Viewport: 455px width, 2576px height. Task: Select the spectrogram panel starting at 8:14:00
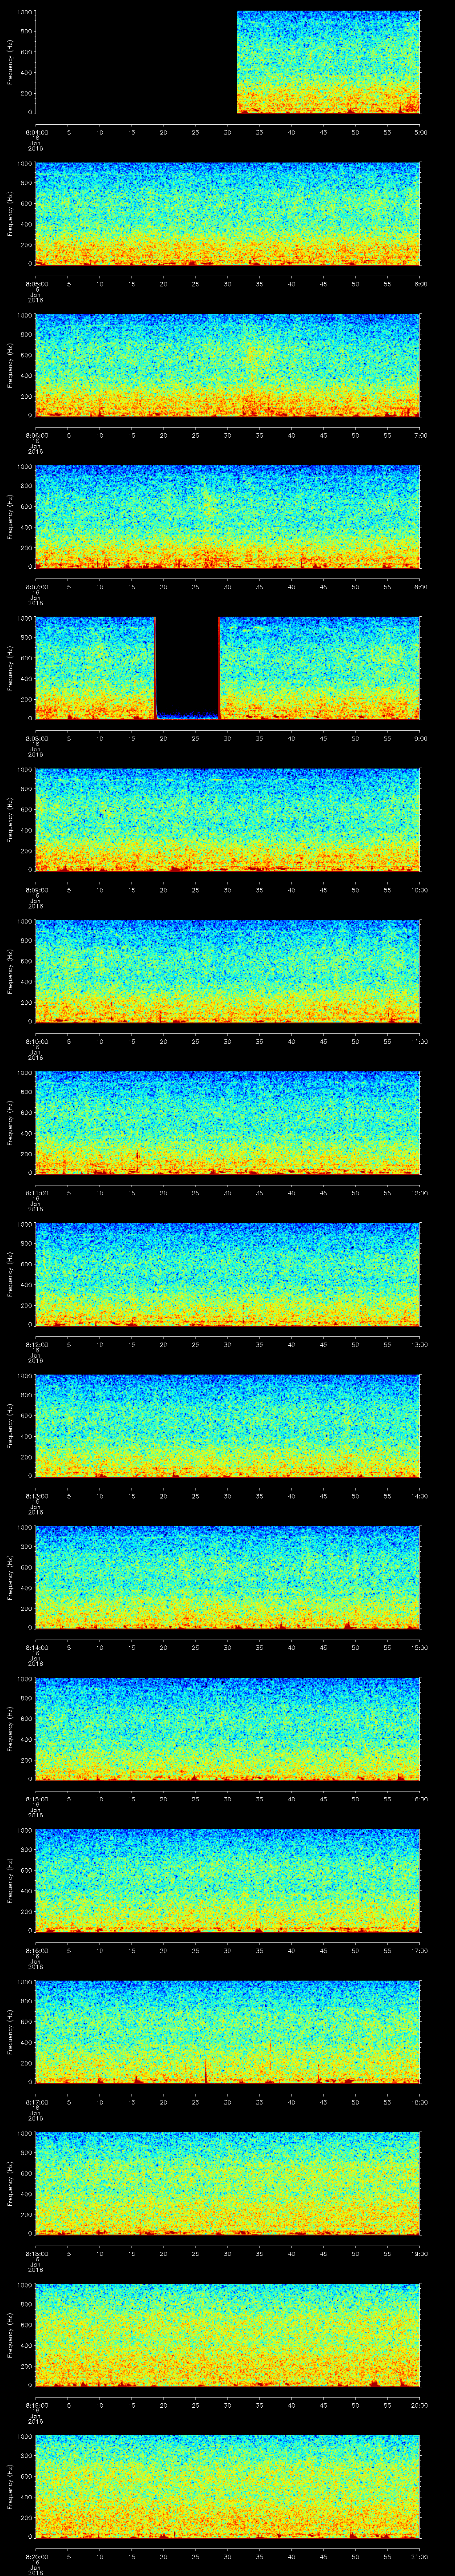click(228, 1577)
